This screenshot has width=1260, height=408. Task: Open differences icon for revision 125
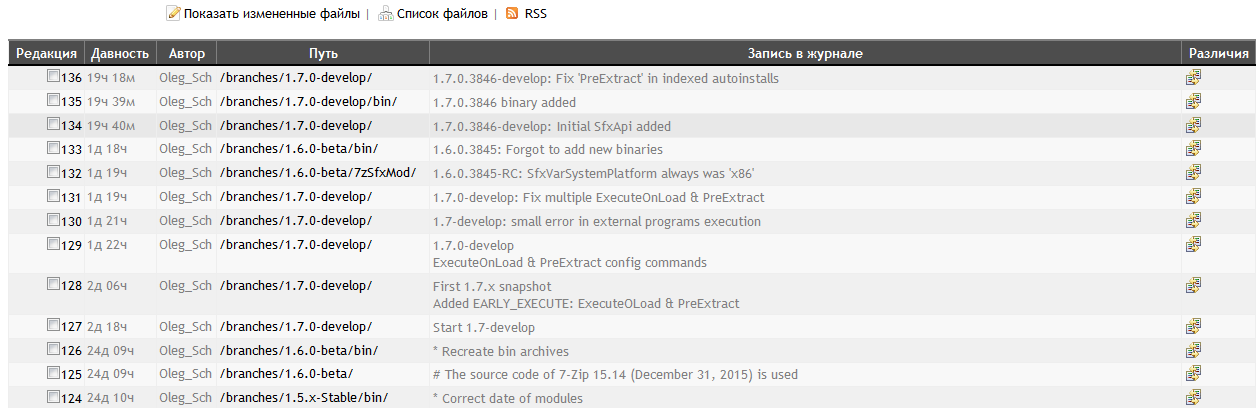[1193, 374]
